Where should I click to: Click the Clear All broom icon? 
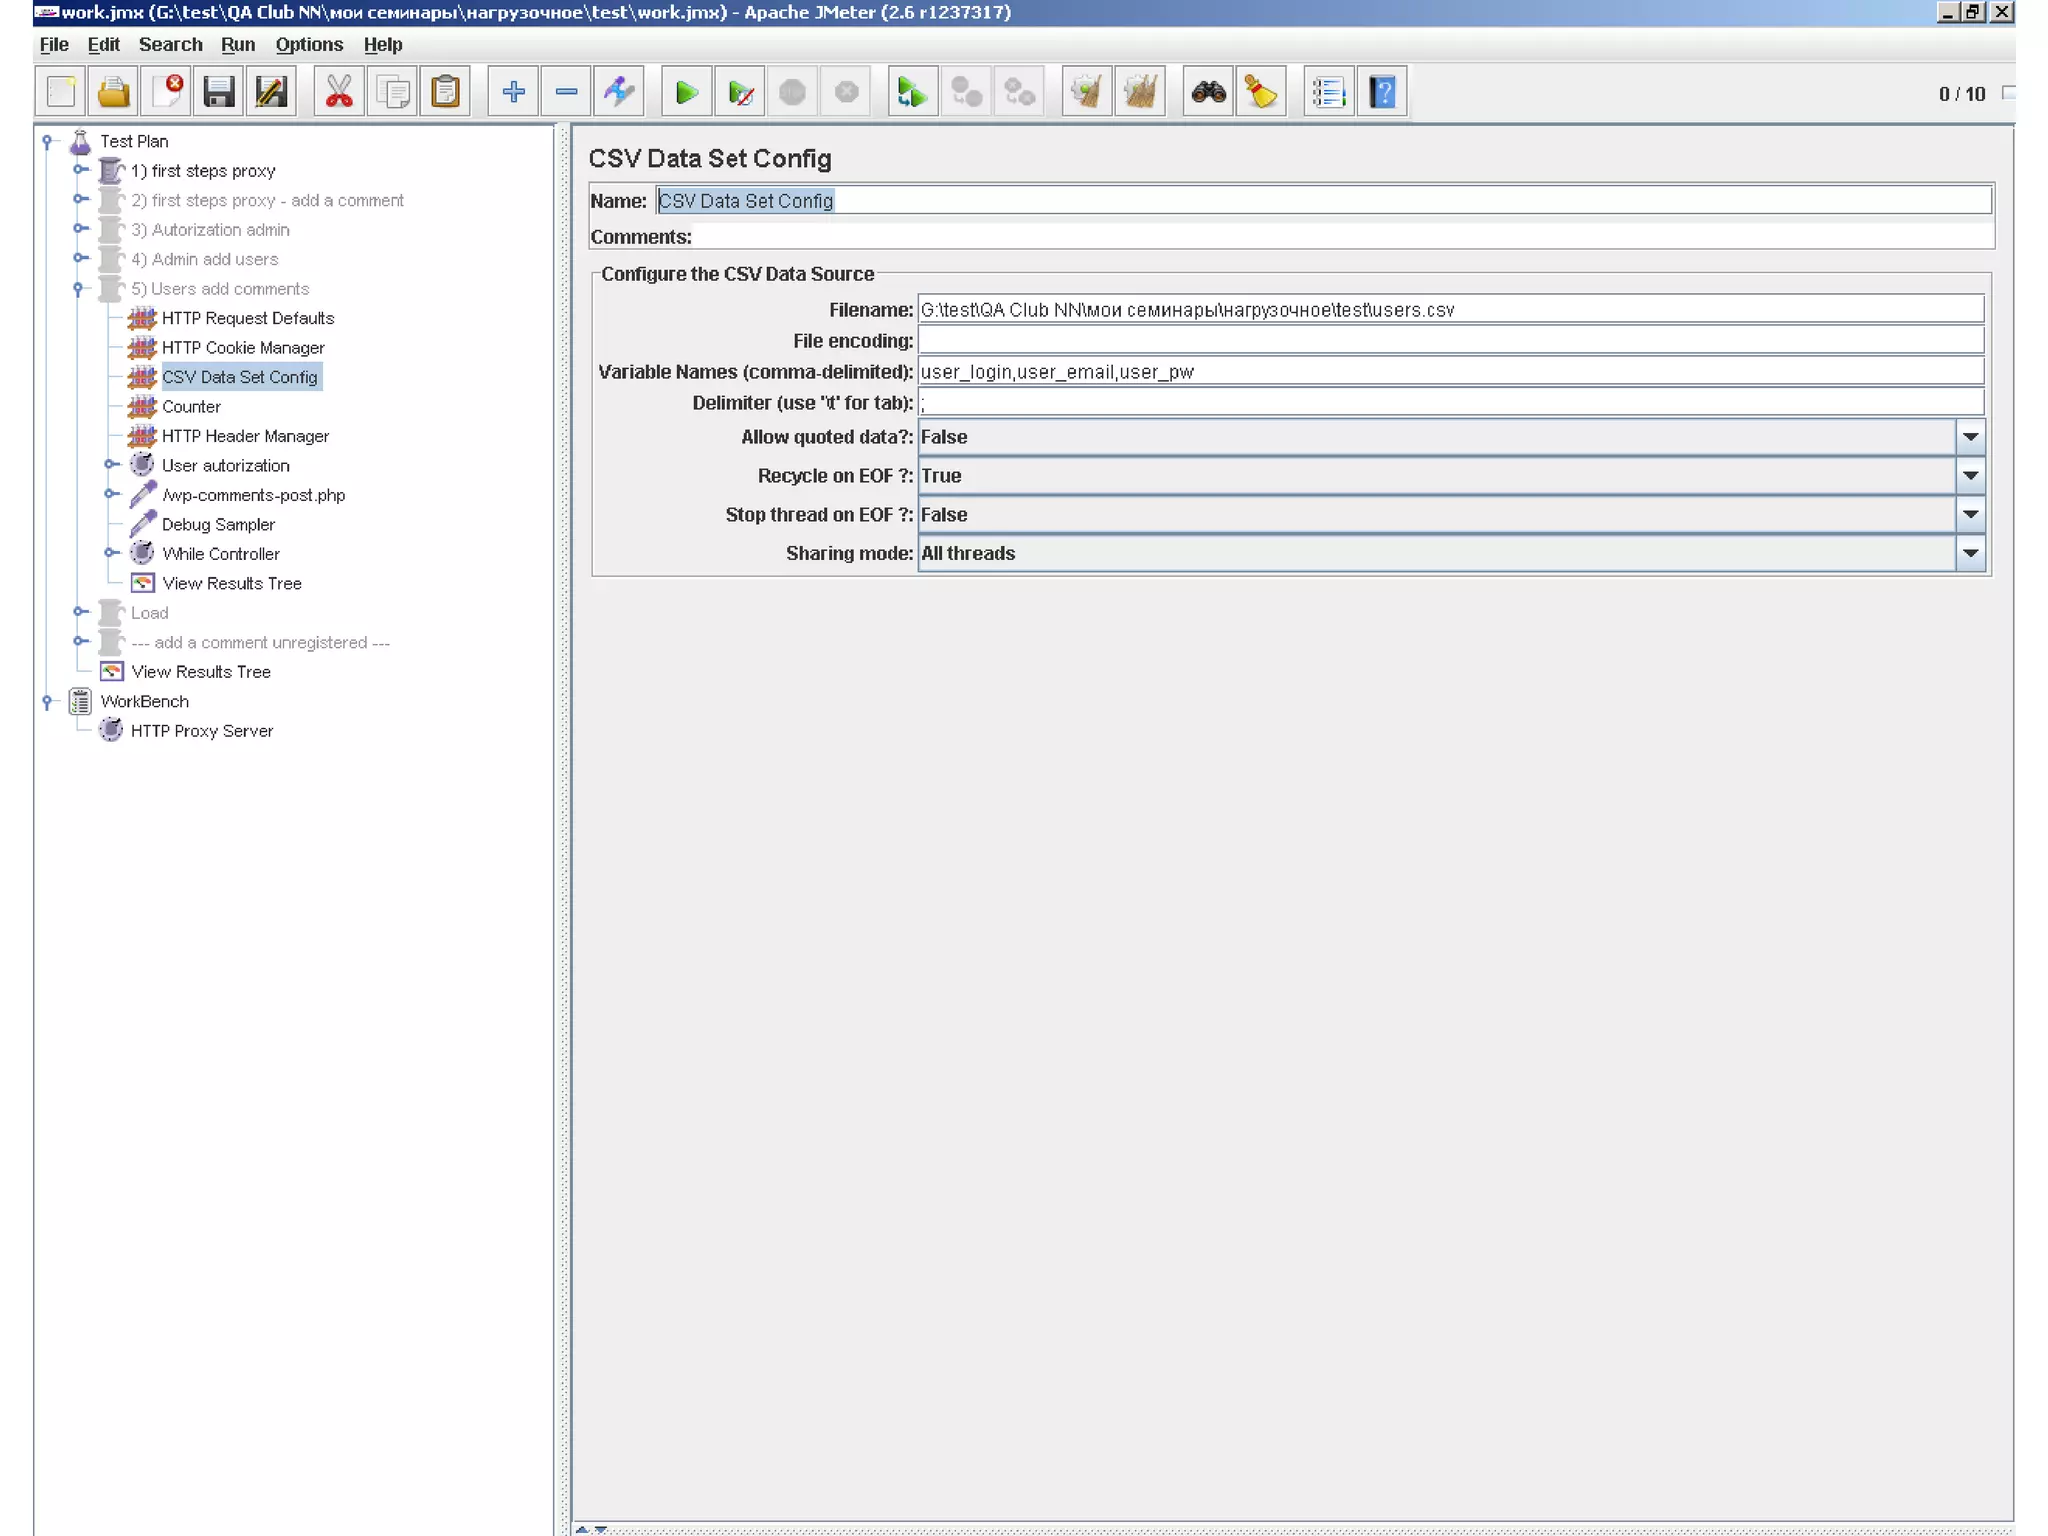tap(1141, 93)
